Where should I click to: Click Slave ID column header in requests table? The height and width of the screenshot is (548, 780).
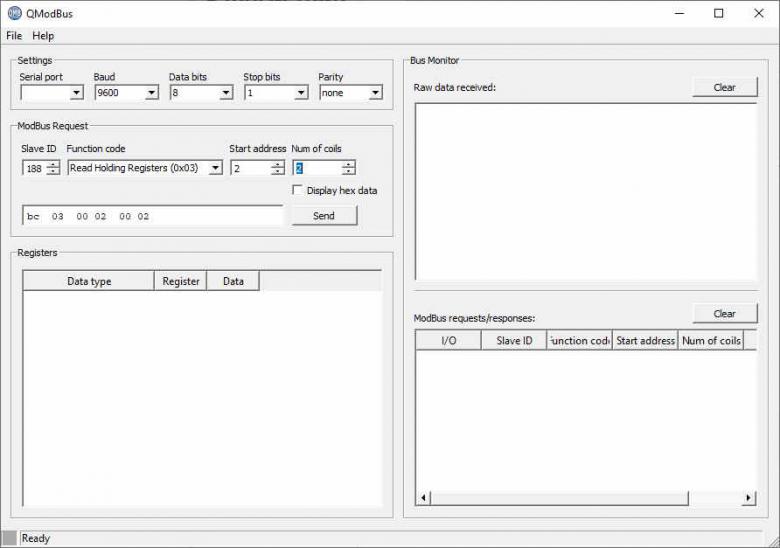coord(514,341)
